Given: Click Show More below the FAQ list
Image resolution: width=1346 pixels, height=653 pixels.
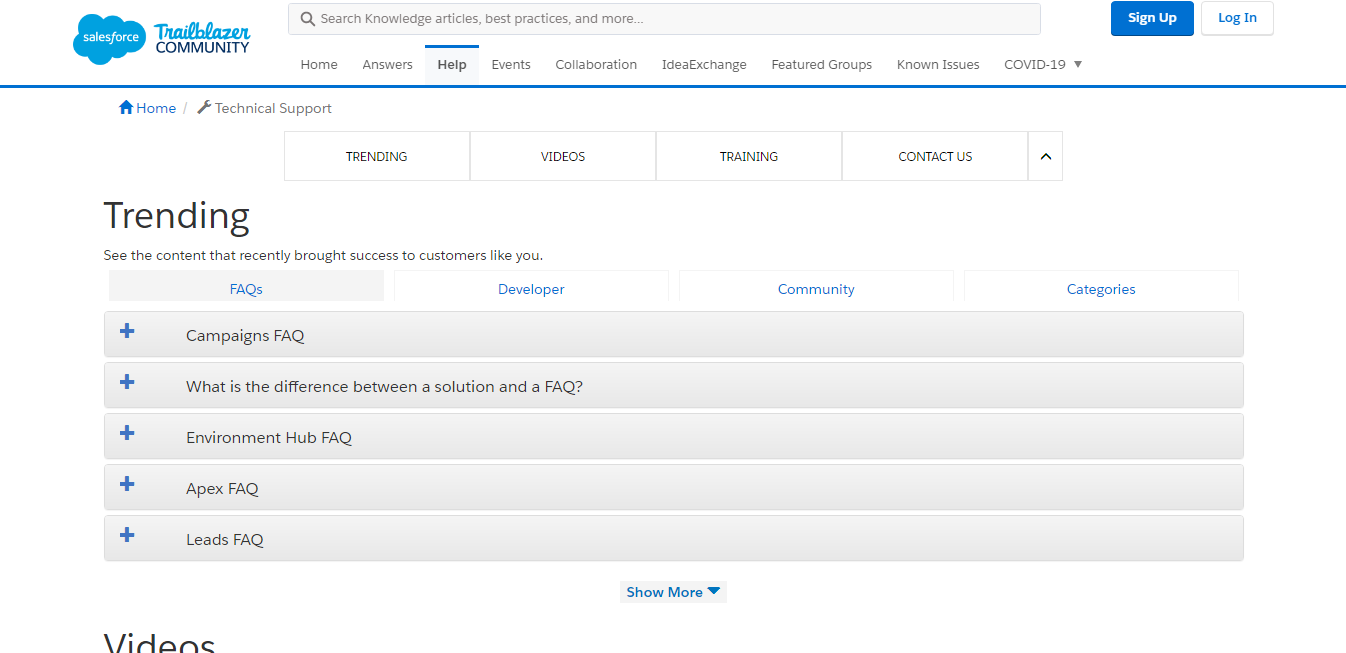Looking at the screenshot, I should click(x=673, y=592).
